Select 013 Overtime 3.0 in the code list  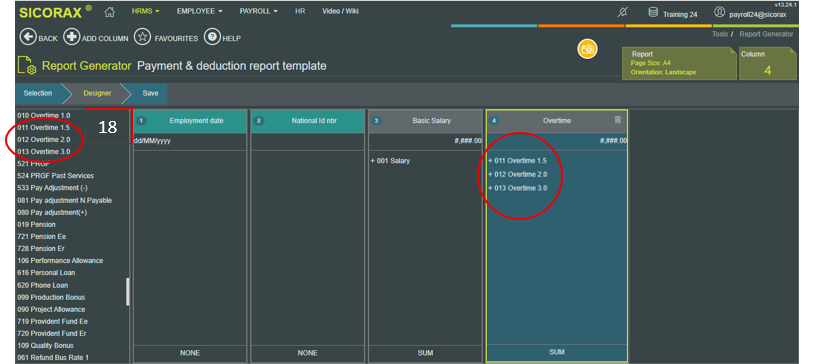[43, 151]
